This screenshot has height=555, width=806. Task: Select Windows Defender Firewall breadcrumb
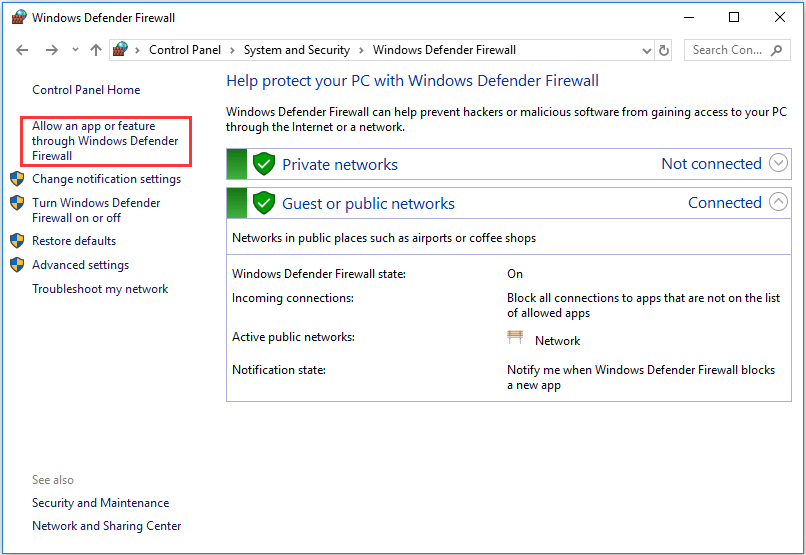444,50
